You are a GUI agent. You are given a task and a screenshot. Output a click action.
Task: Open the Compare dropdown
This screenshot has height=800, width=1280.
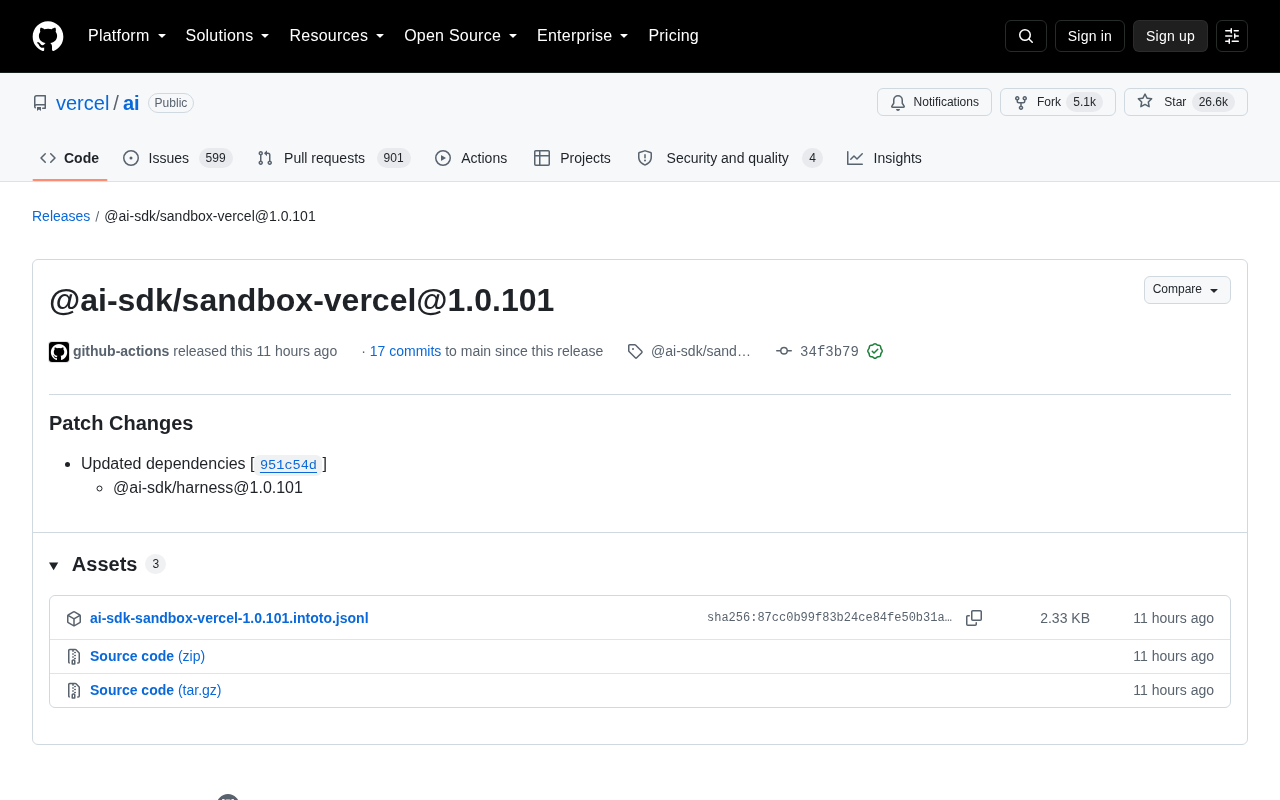coord(1187,290)
